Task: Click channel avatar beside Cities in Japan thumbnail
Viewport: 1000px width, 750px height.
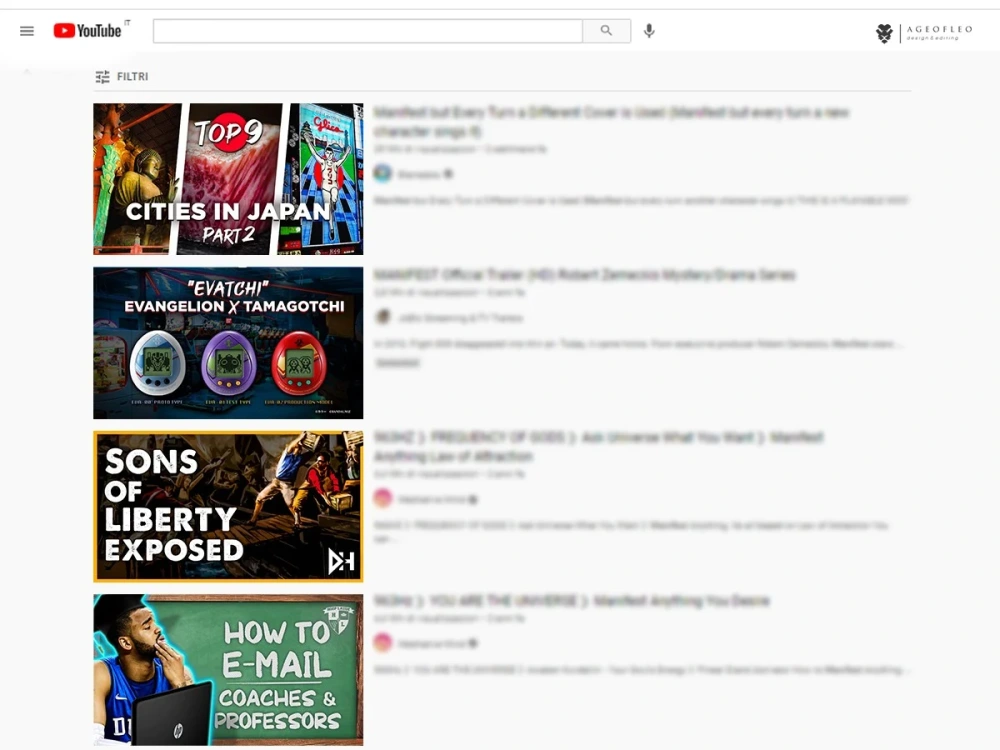Action: 383,173
